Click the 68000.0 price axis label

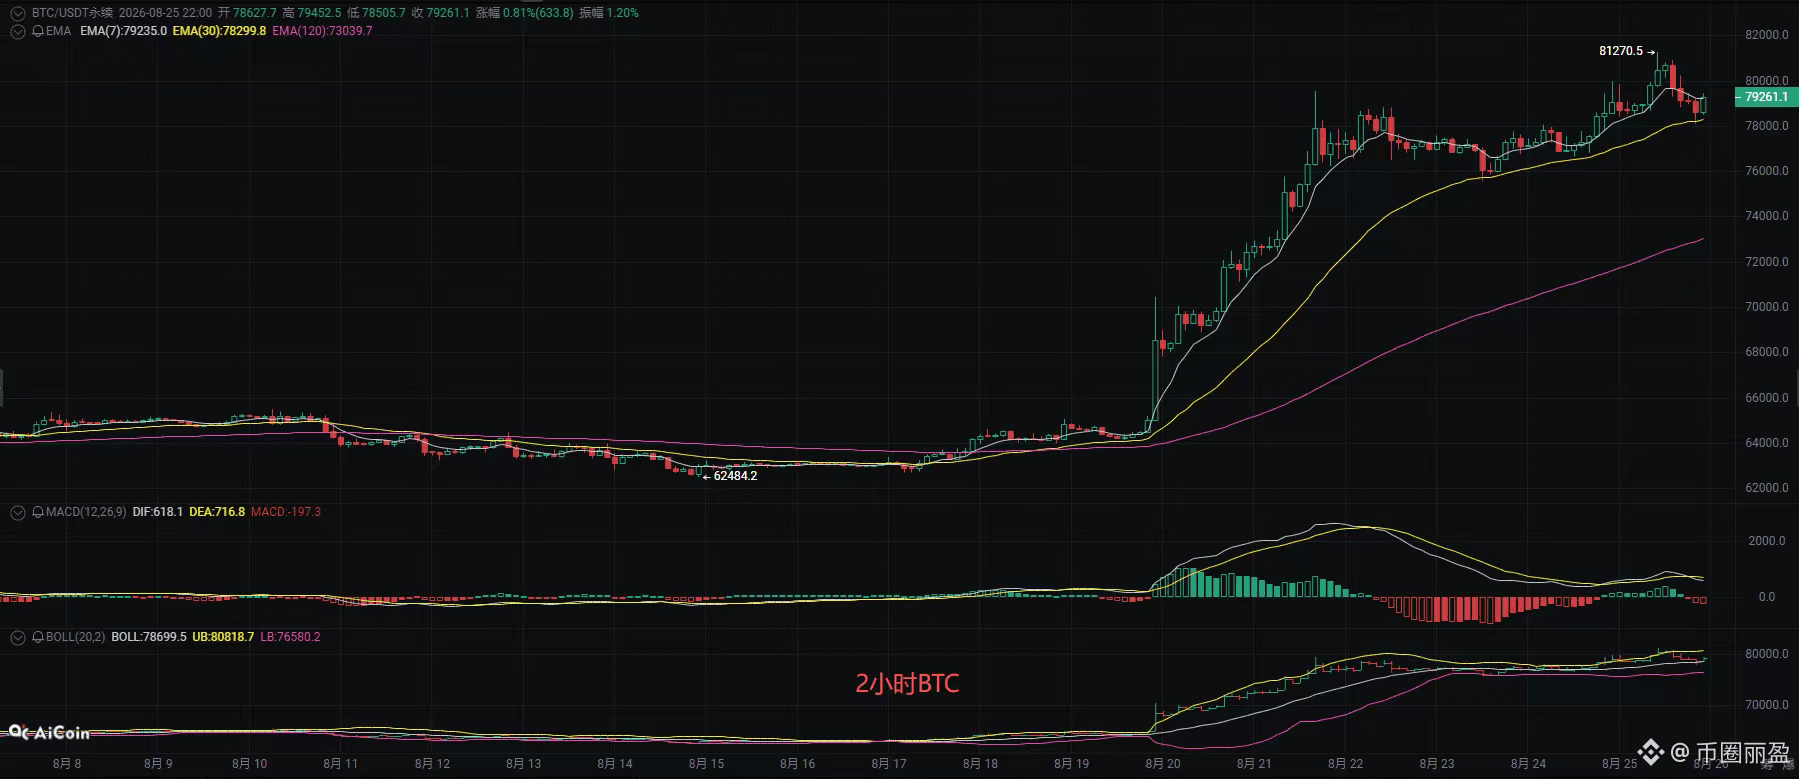tap(1767, 352)
